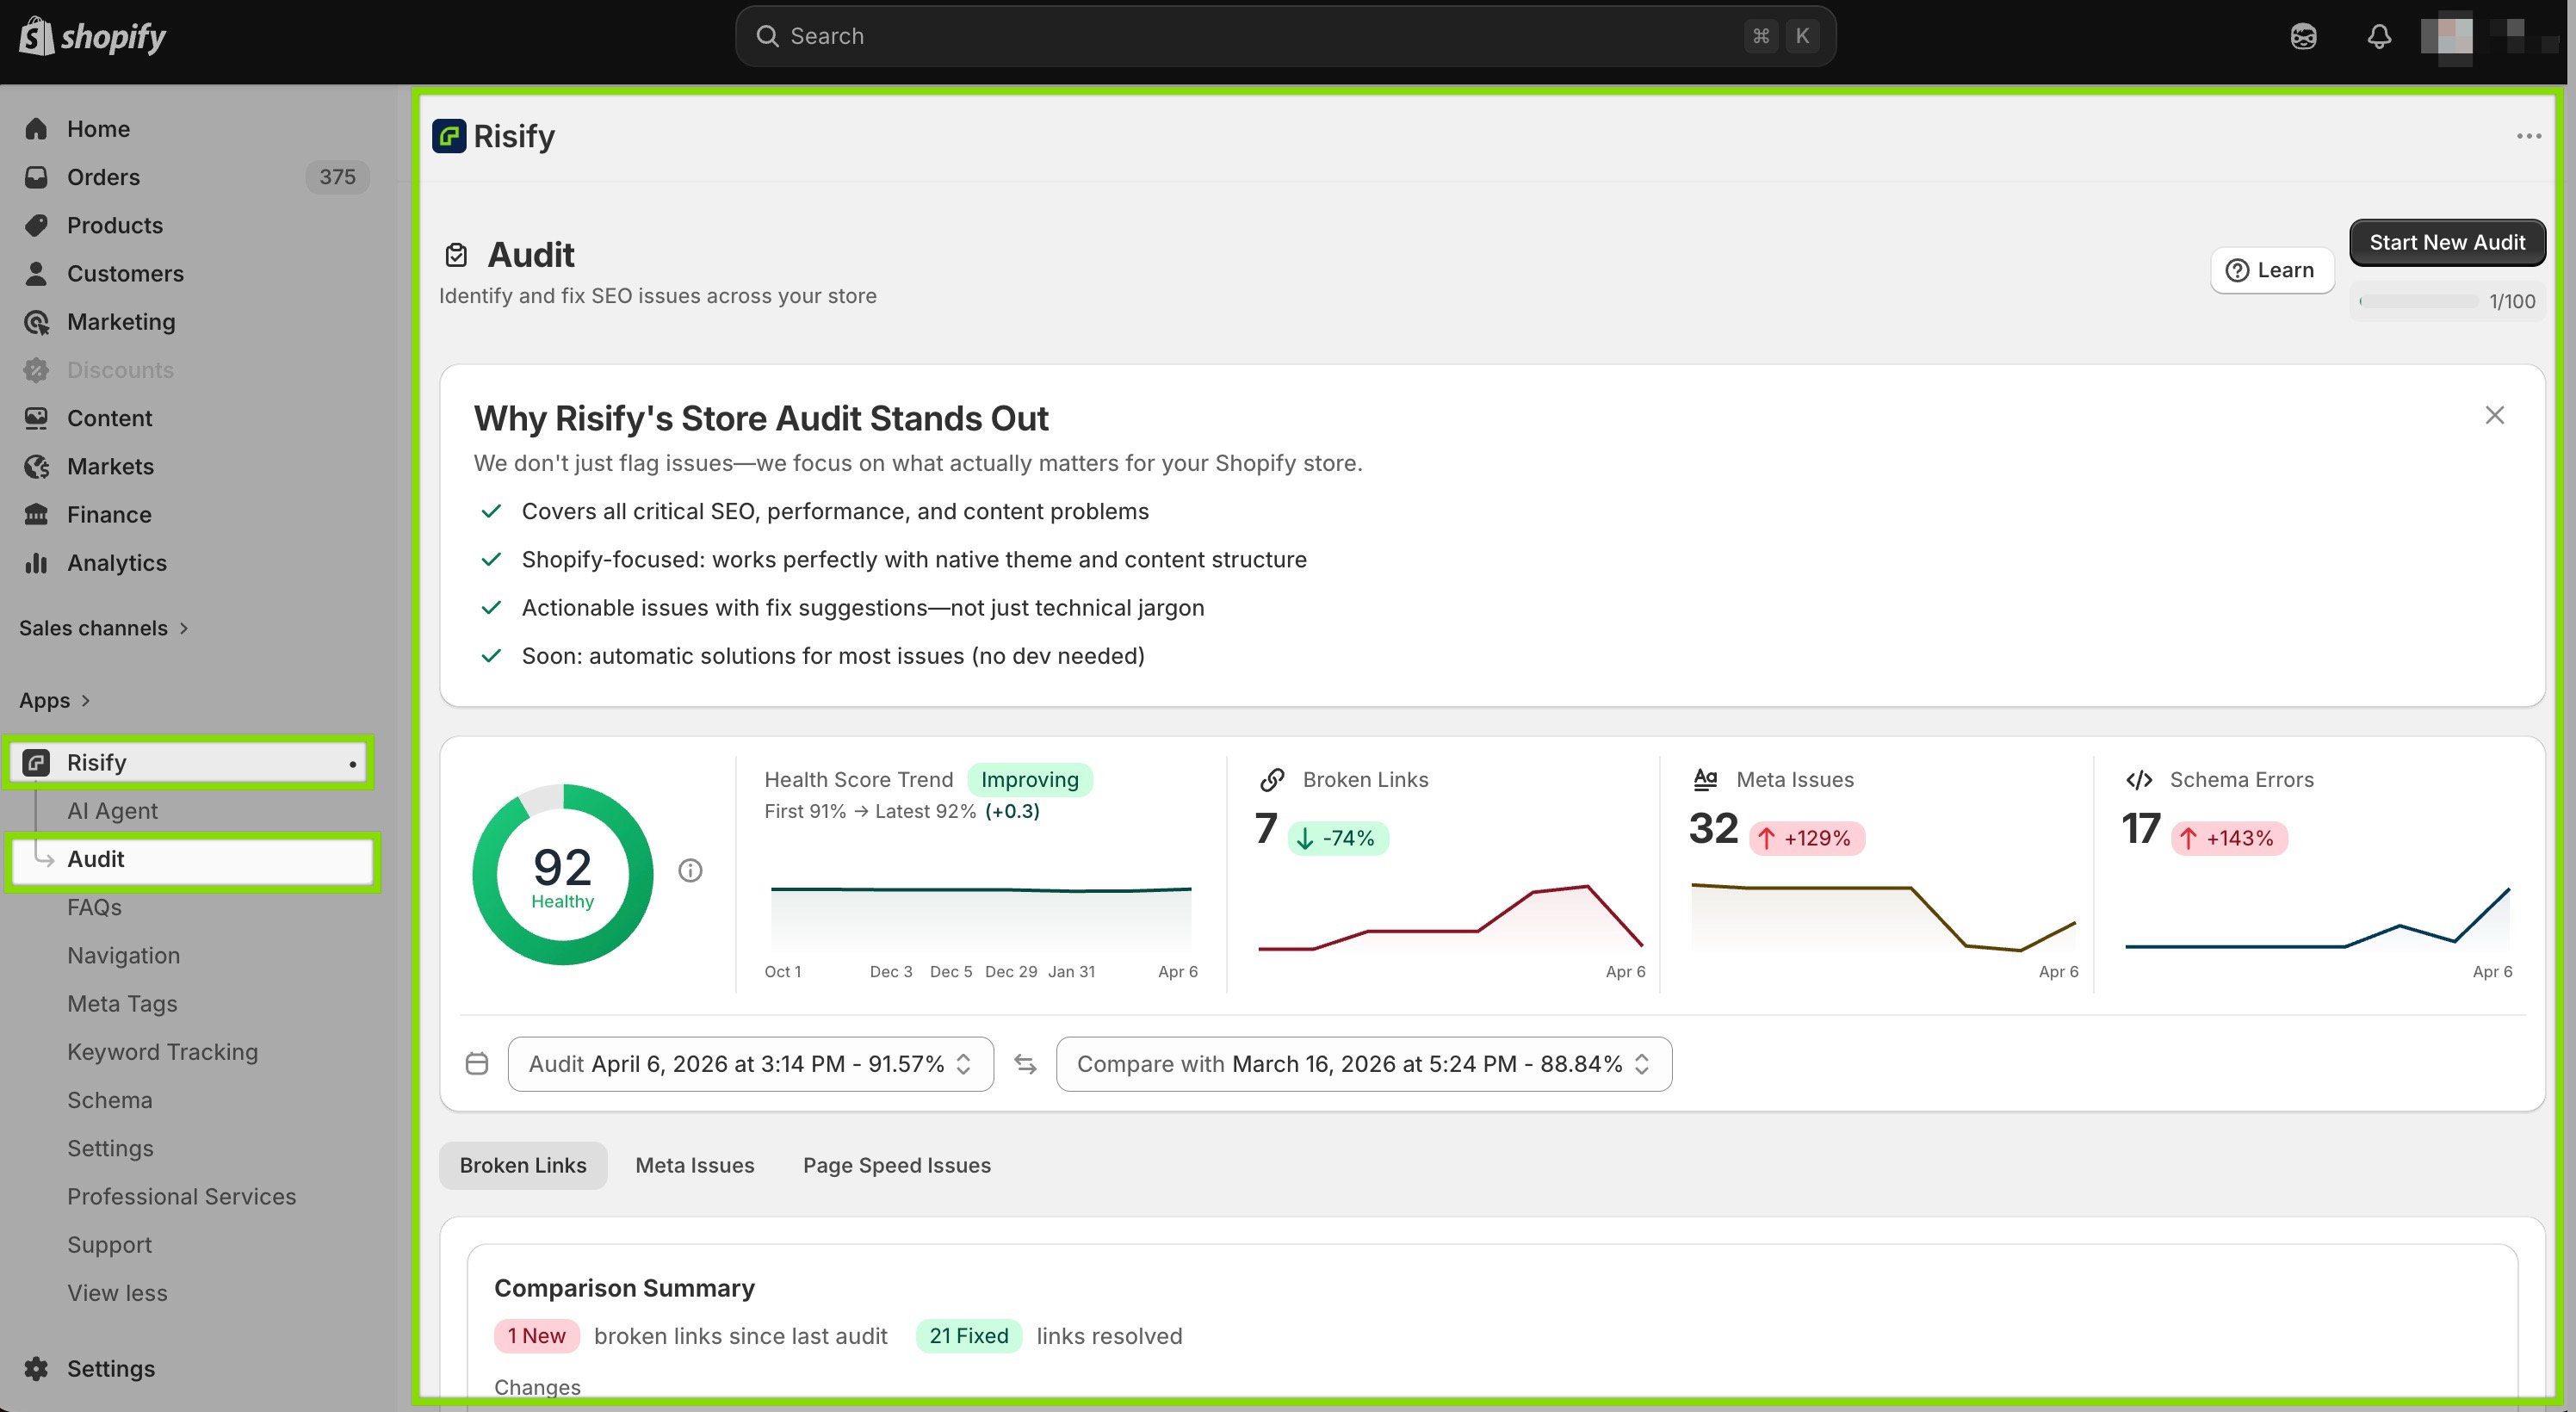Screen dimensions: 2576x1412
Task: Open the Audit April 6, 2026 dropdown
Action: pyautogui.click(x=750, y=1064)
